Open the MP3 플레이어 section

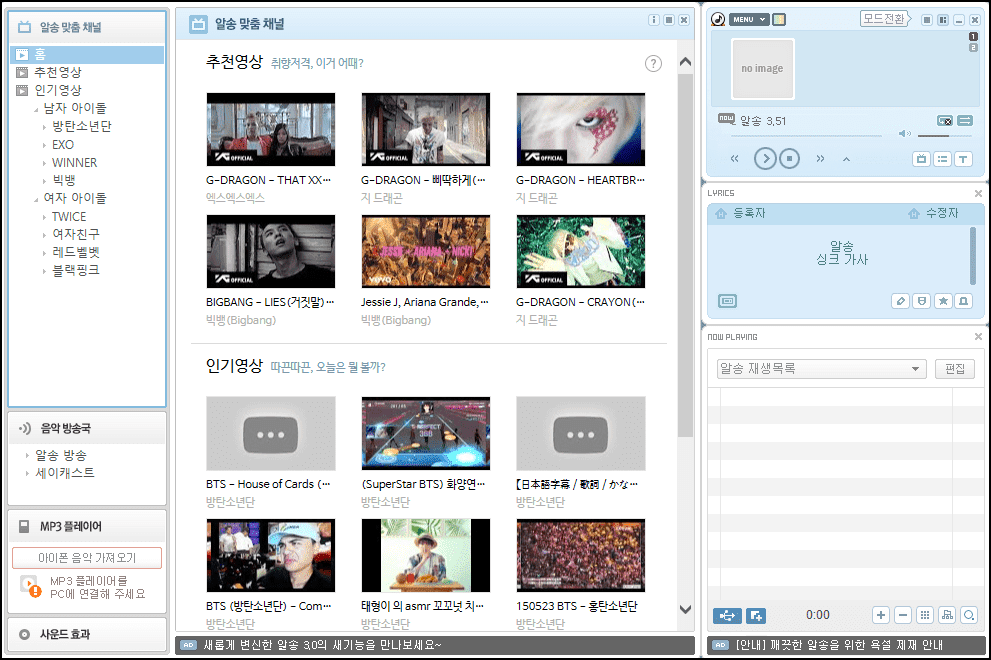(87, 527)
